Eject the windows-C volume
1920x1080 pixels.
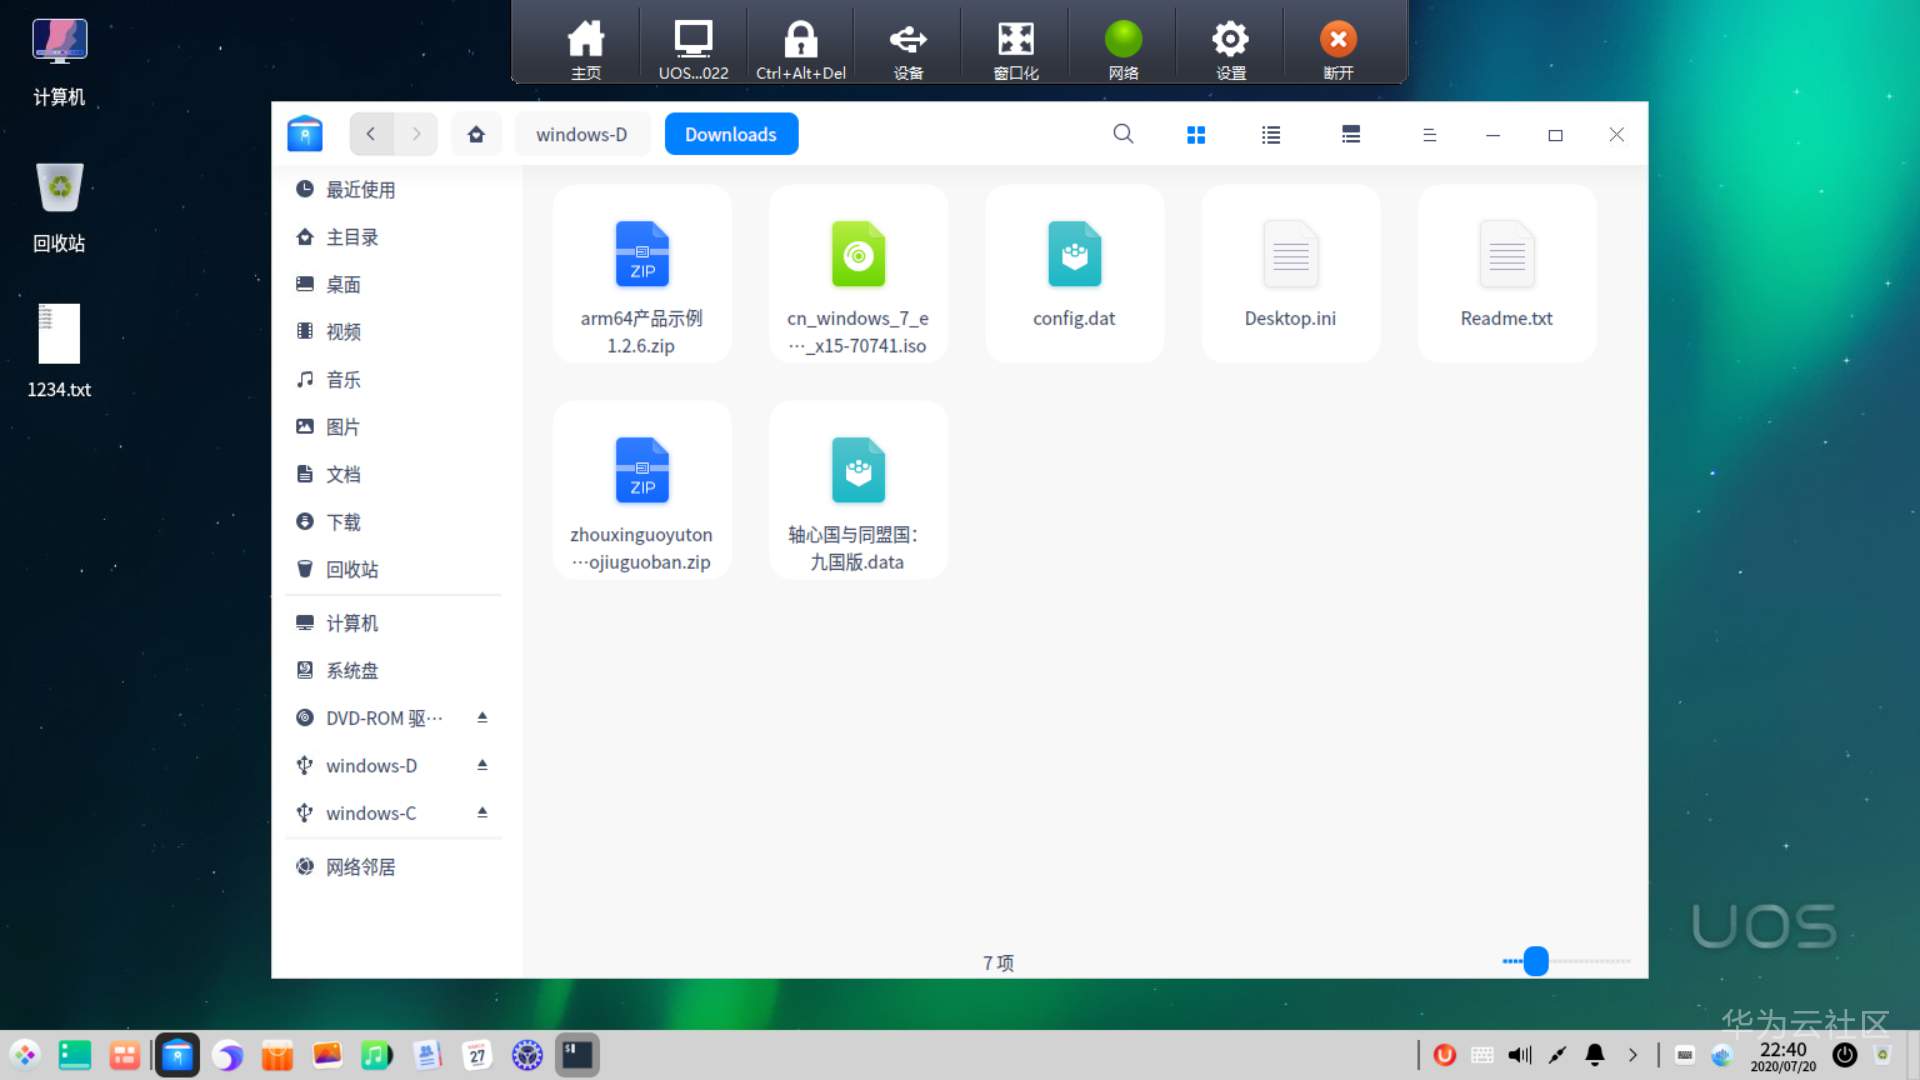point(482,813)
